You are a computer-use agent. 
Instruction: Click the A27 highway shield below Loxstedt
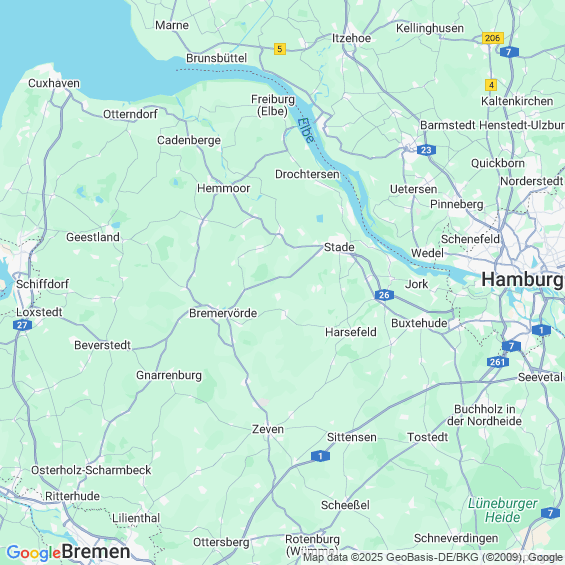point(22,325)
